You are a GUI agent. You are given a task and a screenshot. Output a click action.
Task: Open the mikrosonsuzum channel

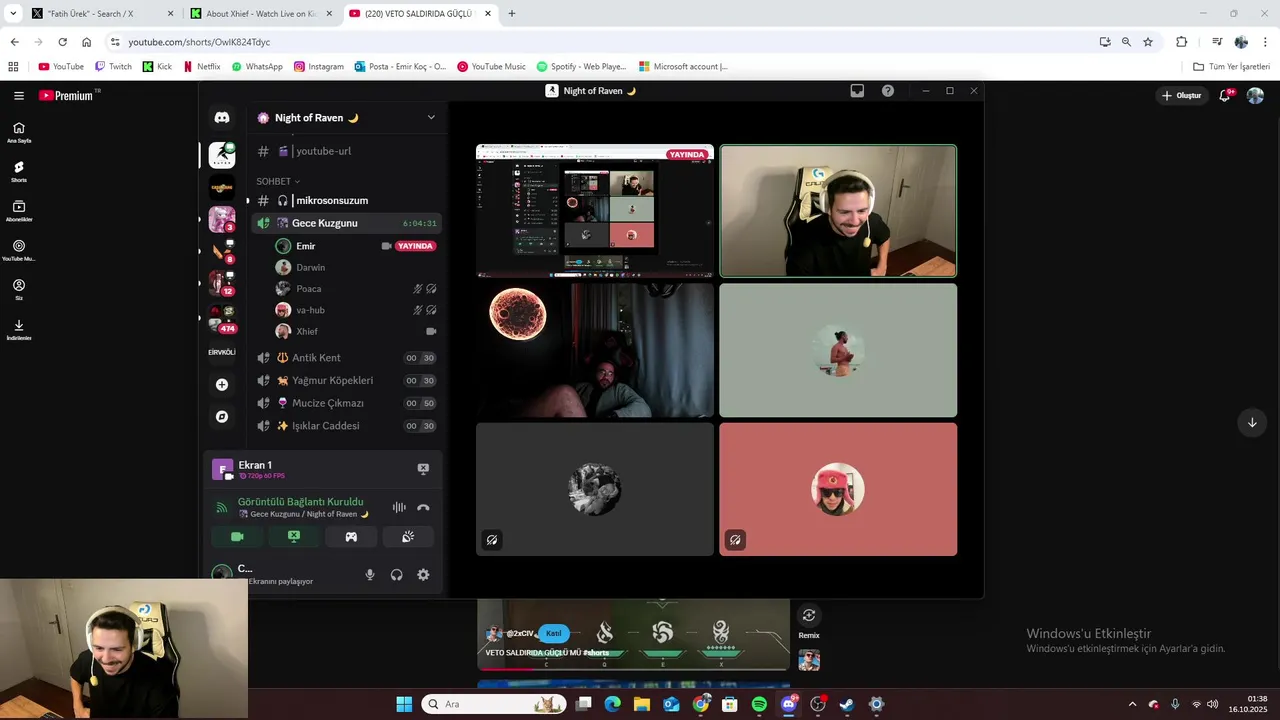pyautogui.click(x=346, y=200)
